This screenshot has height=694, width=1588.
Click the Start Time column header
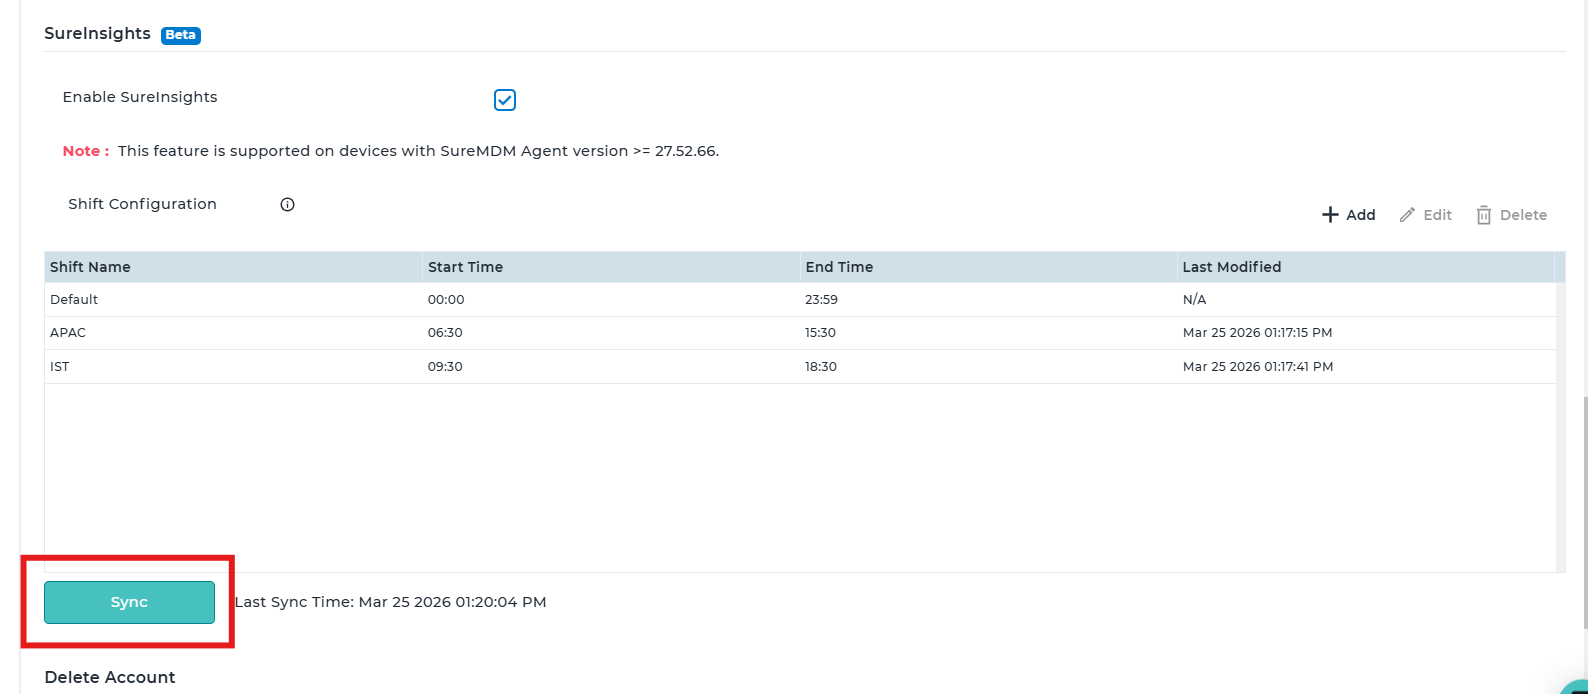tap(465, 267)
